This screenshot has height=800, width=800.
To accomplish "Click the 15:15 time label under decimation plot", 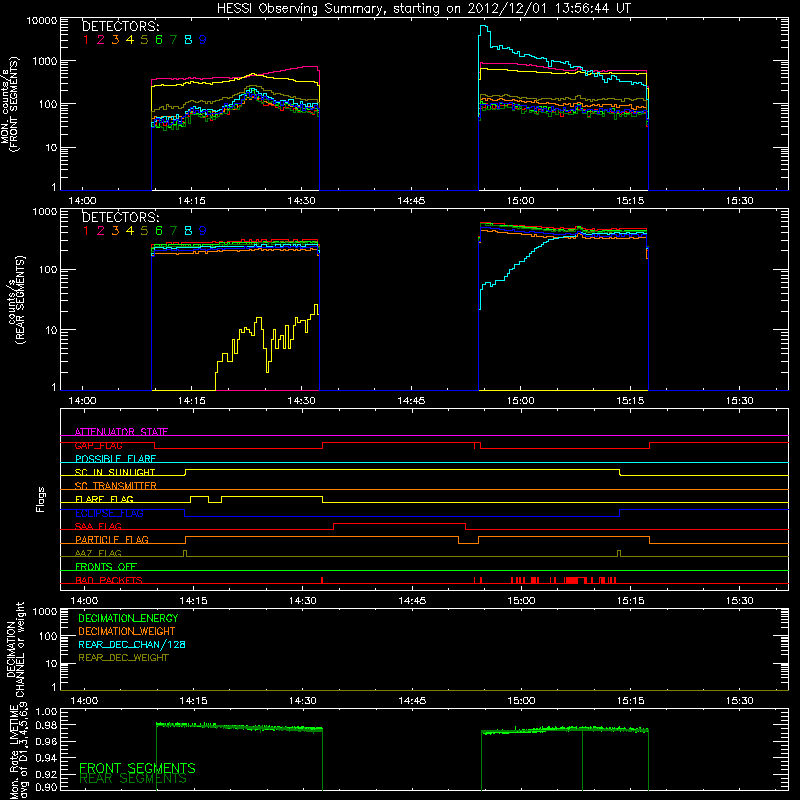I will [x=631, y=701].
